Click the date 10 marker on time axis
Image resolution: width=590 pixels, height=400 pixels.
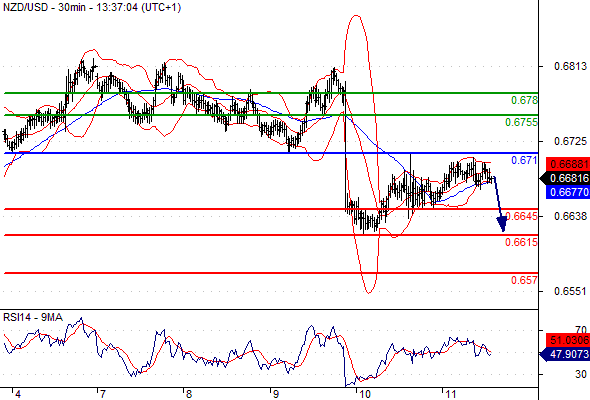(x=365, y=394)
